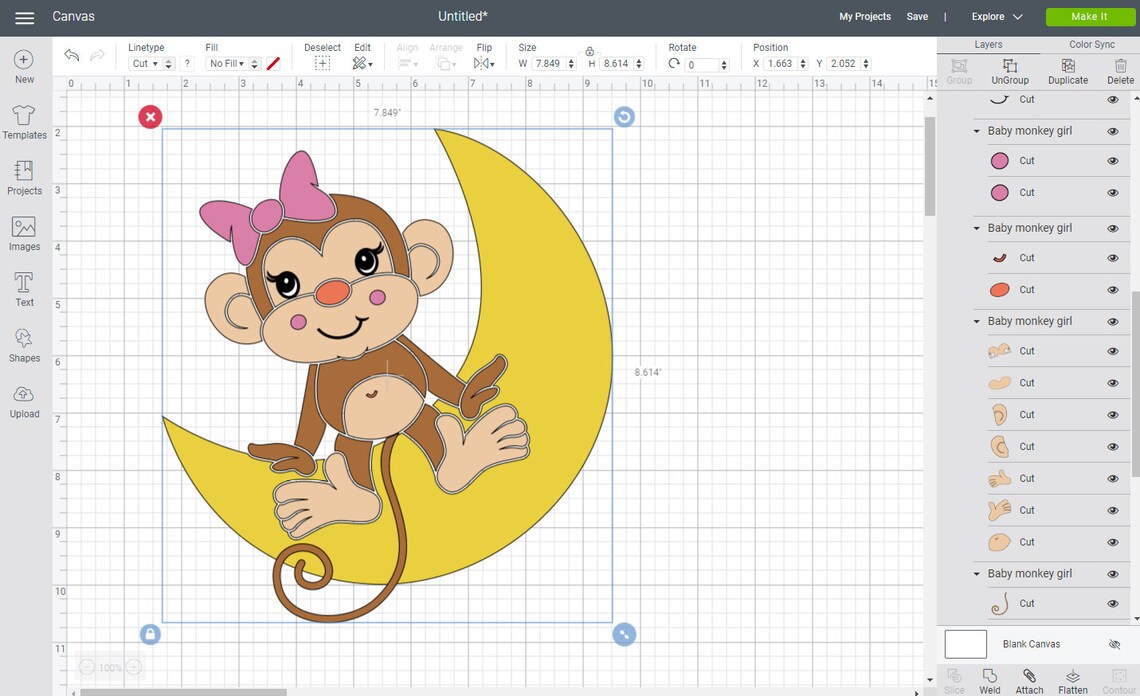Collapse the second Baby monkey girl group

point(977,228)
